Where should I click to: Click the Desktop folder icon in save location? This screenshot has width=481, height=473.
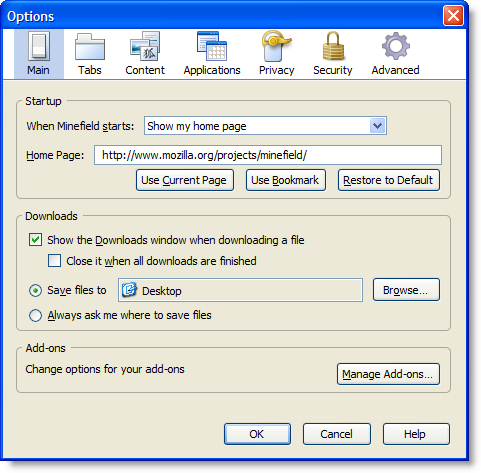coord(129,290)
